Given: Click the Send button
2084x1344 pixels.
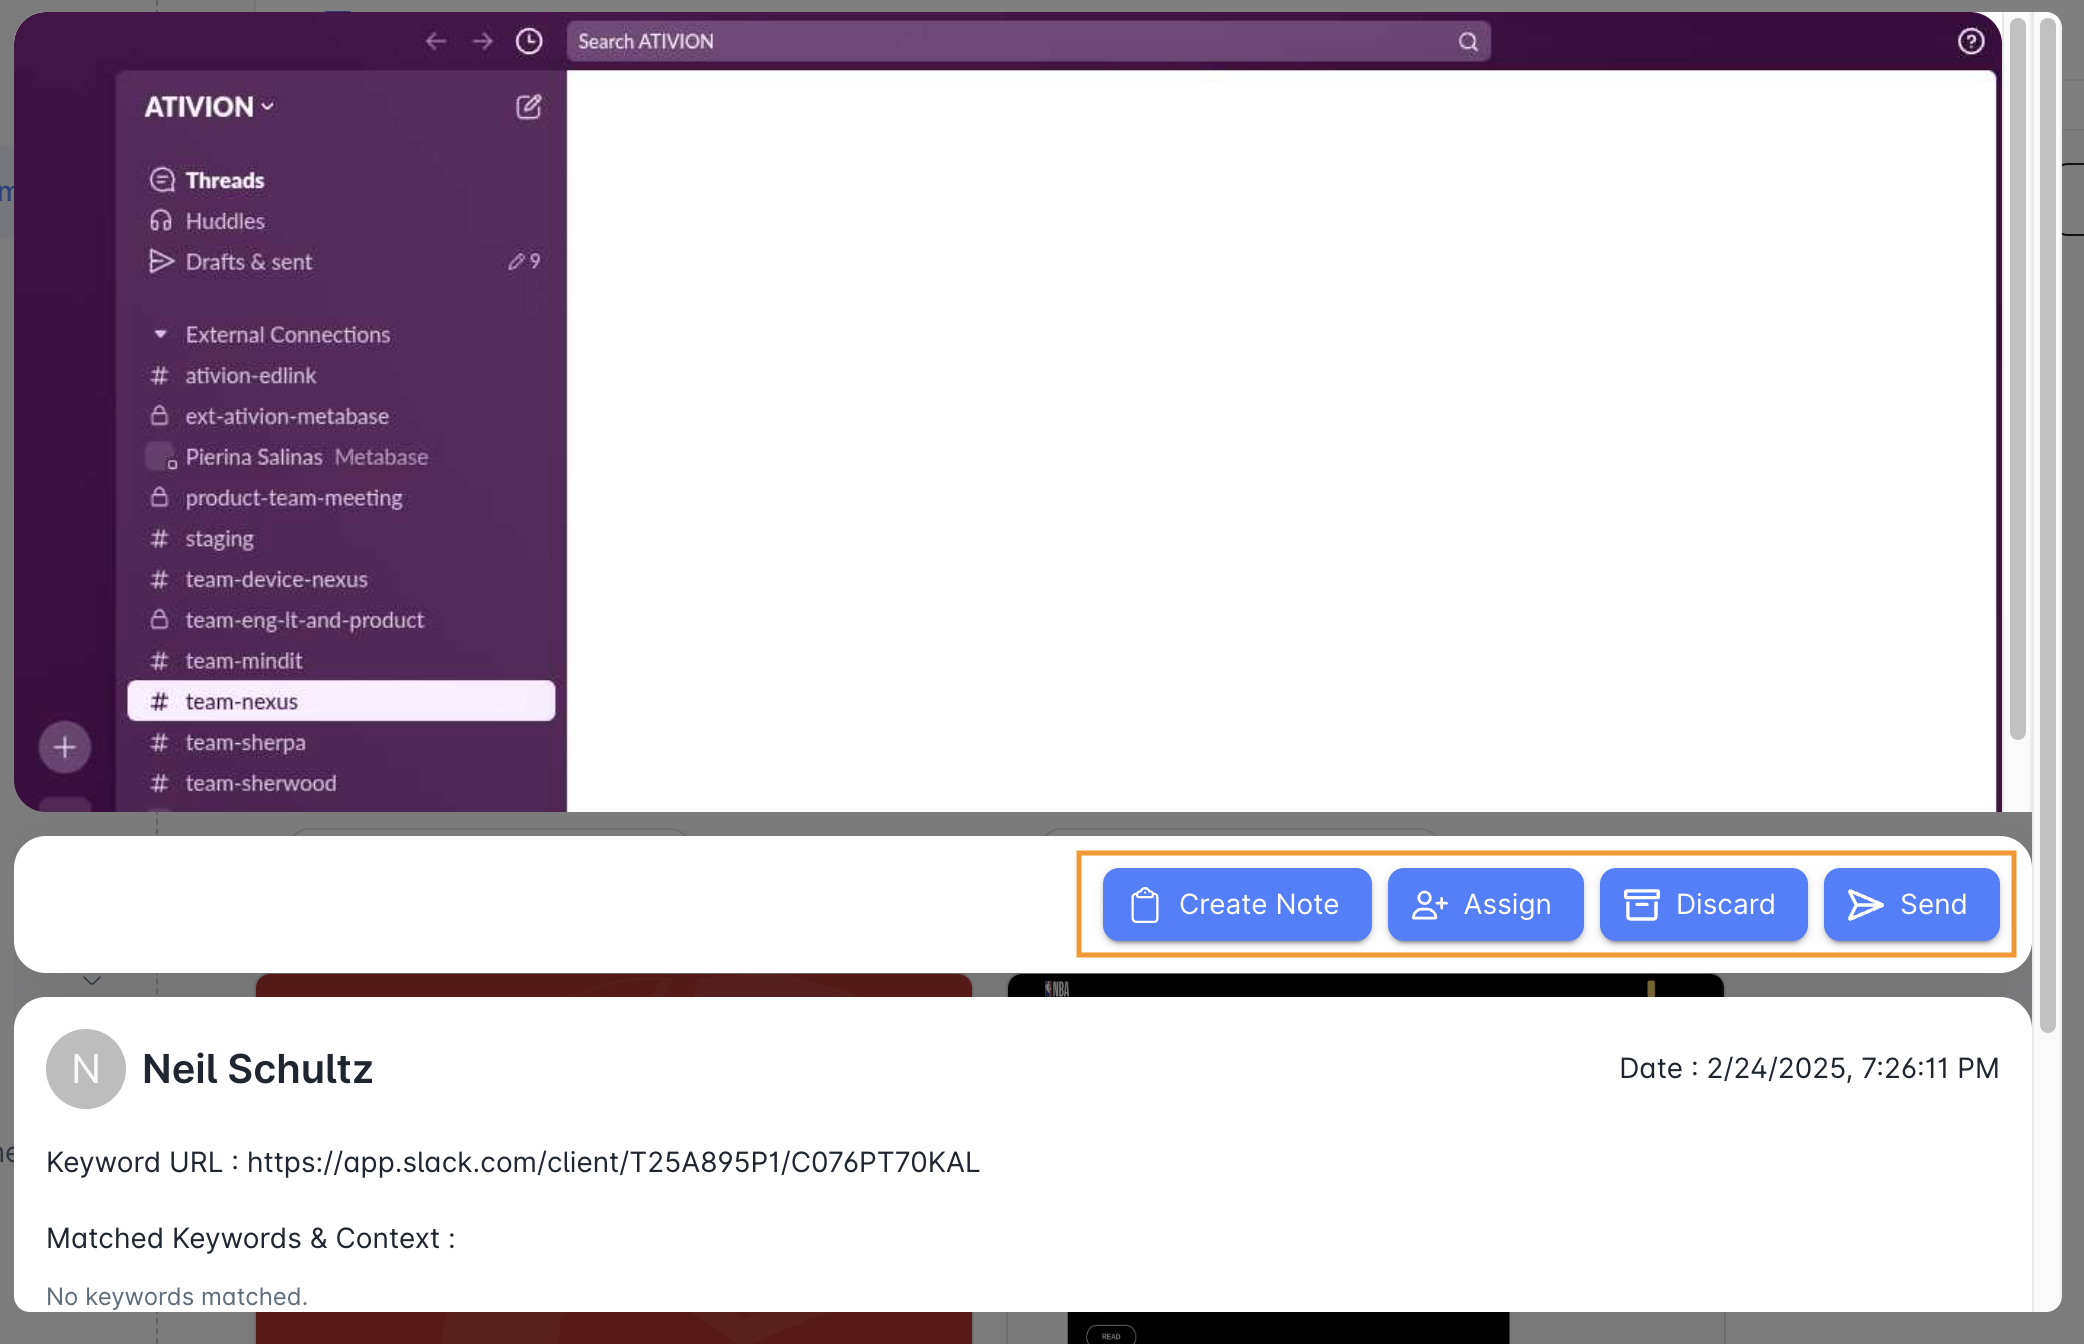Looking at the screenshot, I should [1912, 905].
